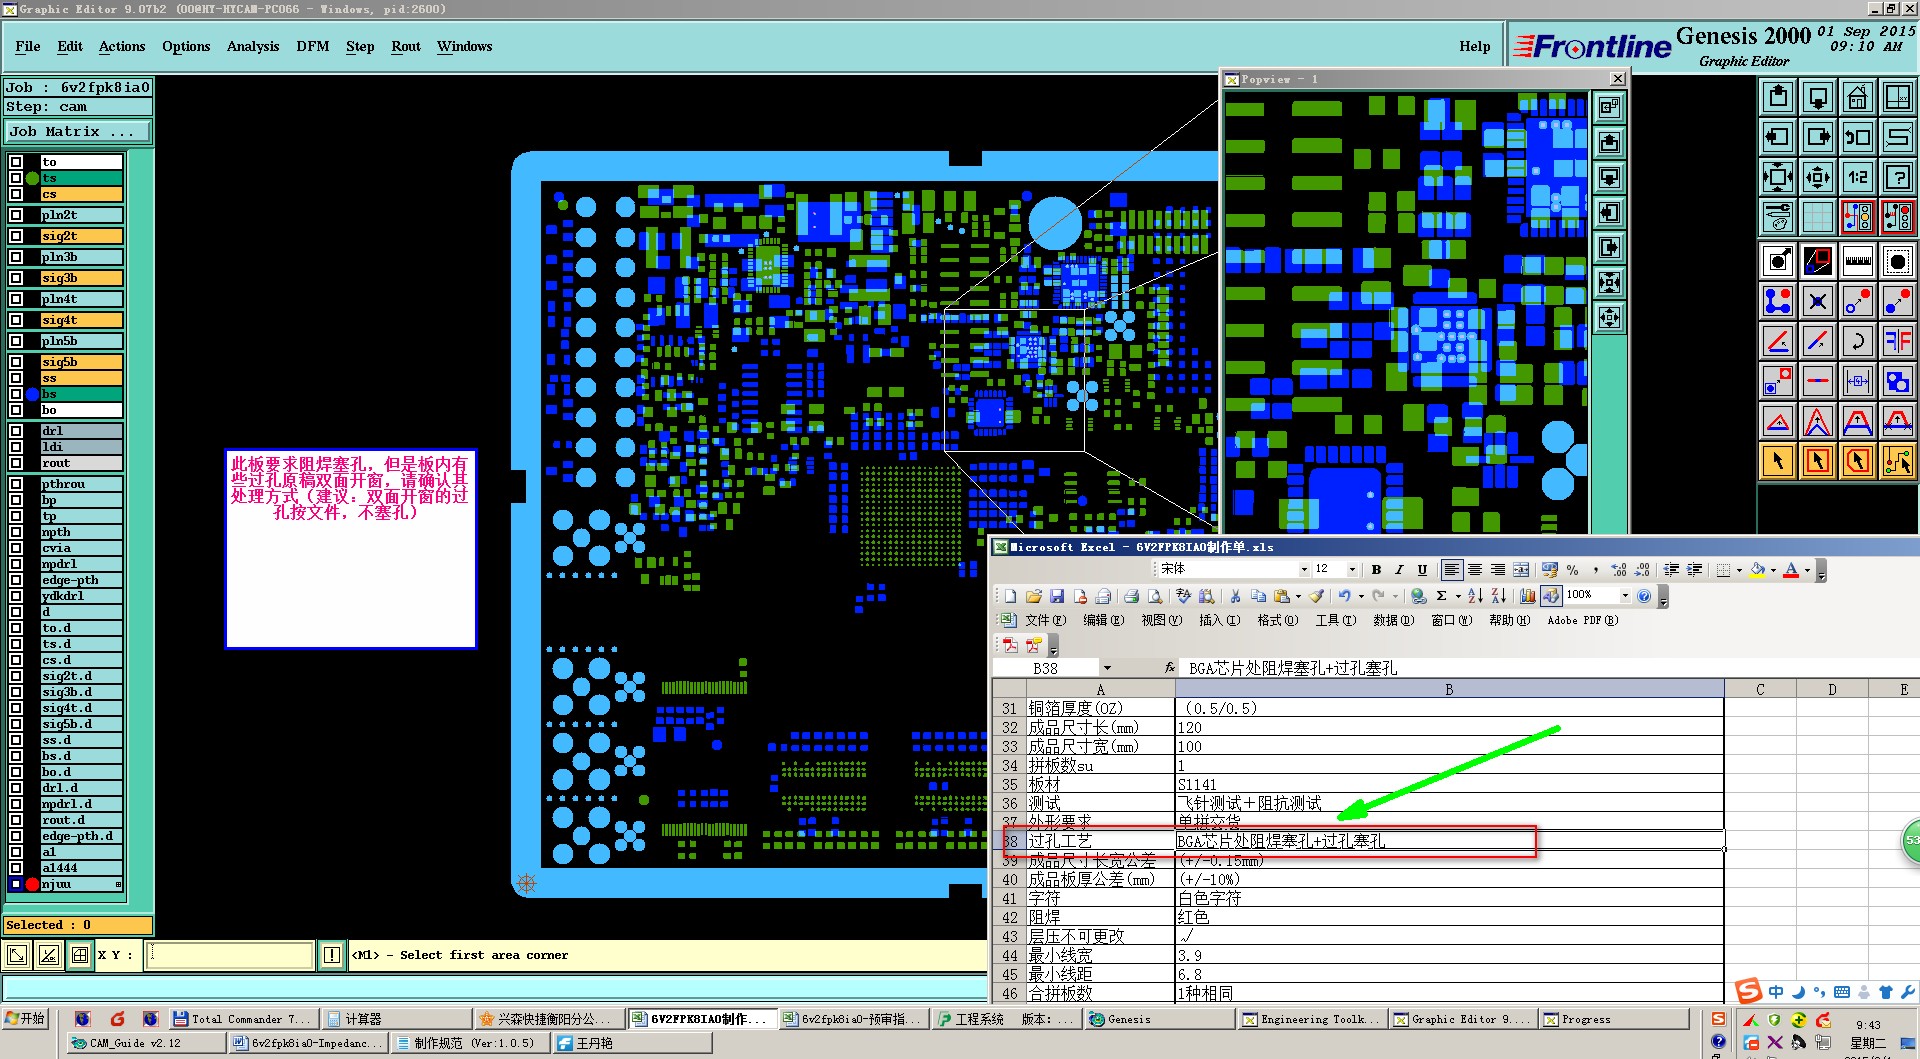Click Excel Print icon

(x=1131, y=596)
